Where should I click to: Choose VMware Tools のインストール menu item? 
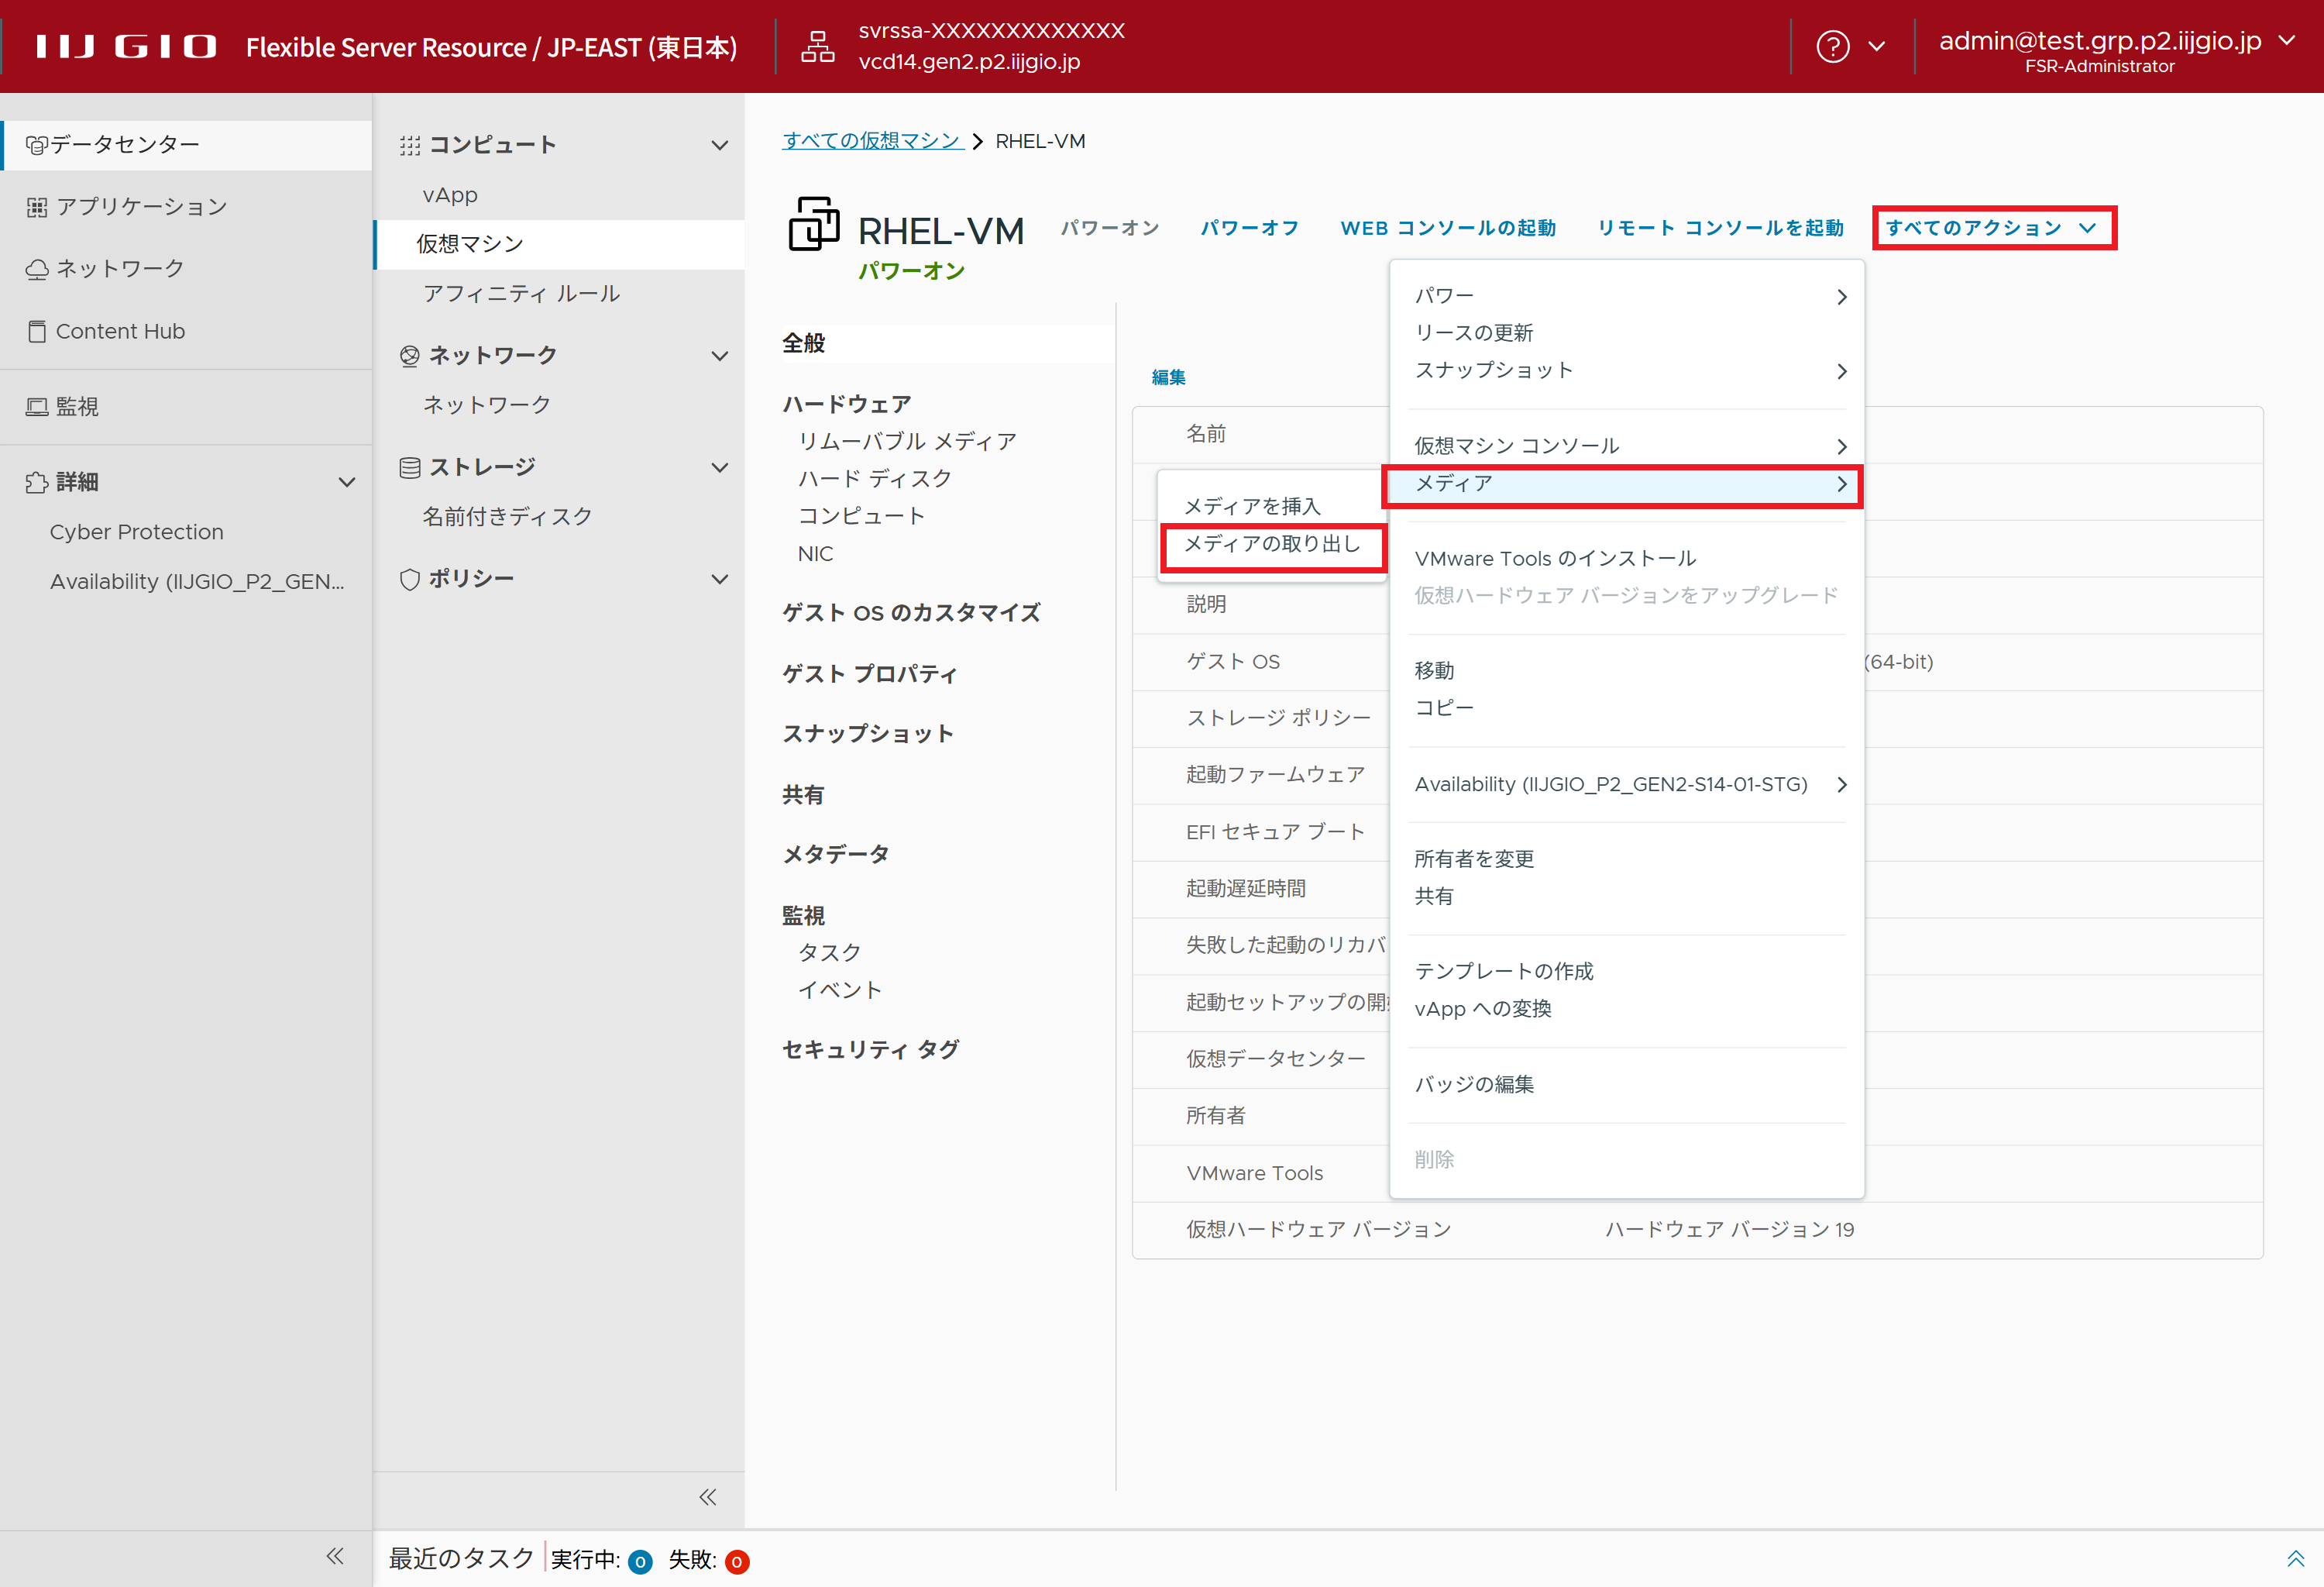1555,558
